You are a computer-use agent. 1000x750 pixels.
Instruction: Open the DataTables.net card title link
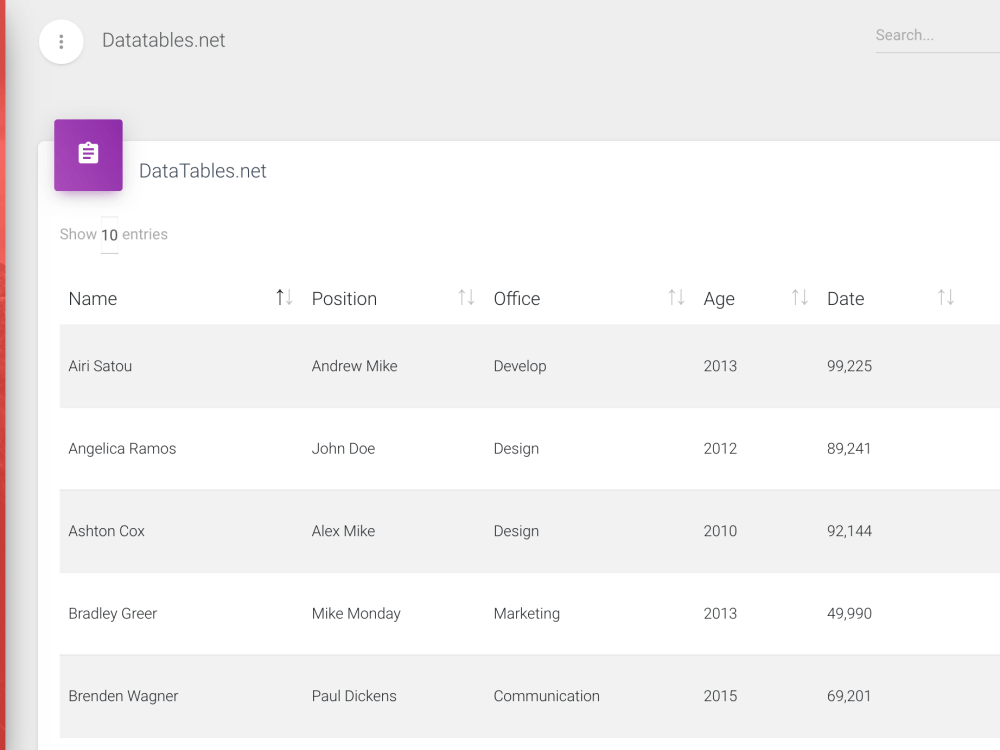tap(202, 170)
